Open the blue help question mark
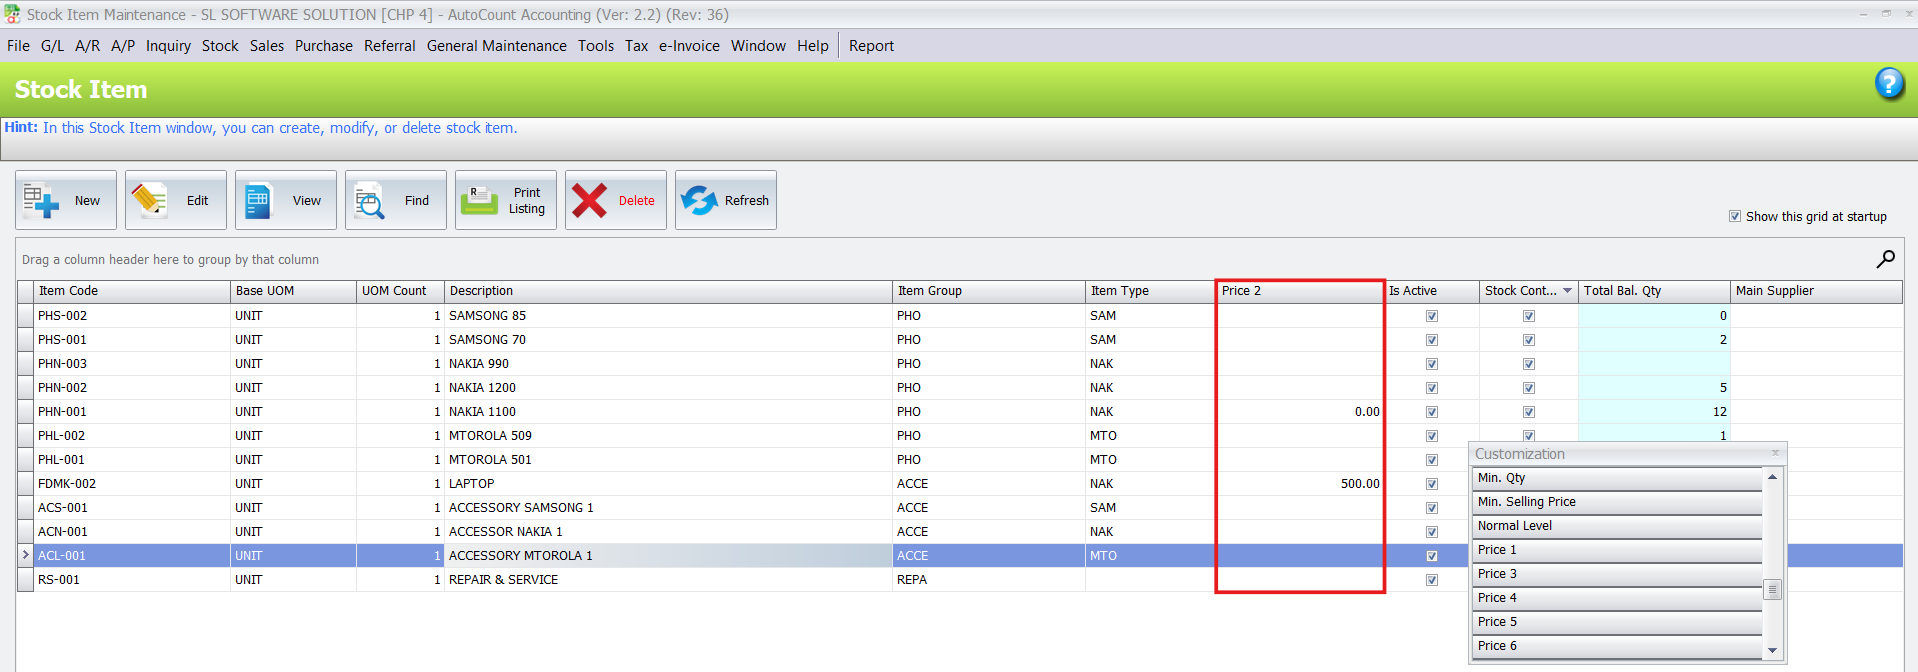The height and width of the screenshot is (672, 1918). click(x=1888, y=83)
